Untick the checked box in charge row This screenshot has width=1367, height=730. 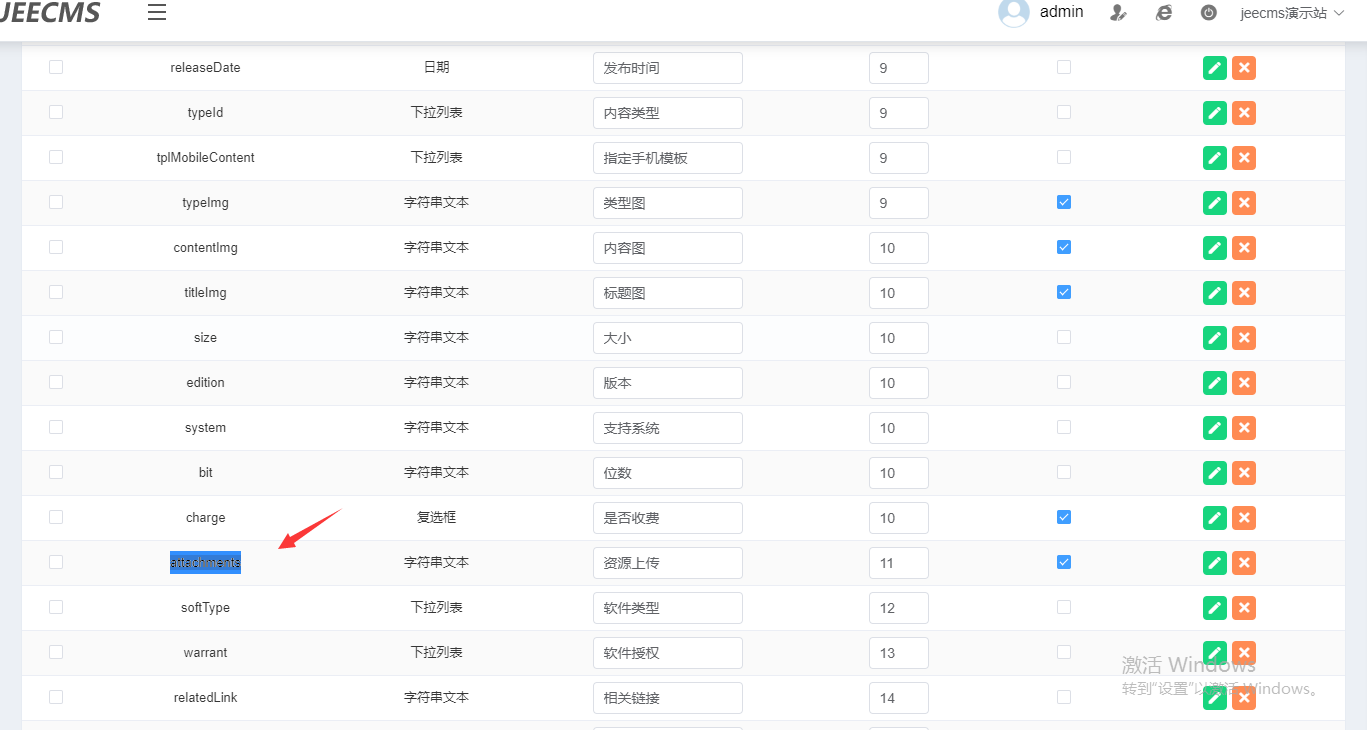(x=1064, y=517)
